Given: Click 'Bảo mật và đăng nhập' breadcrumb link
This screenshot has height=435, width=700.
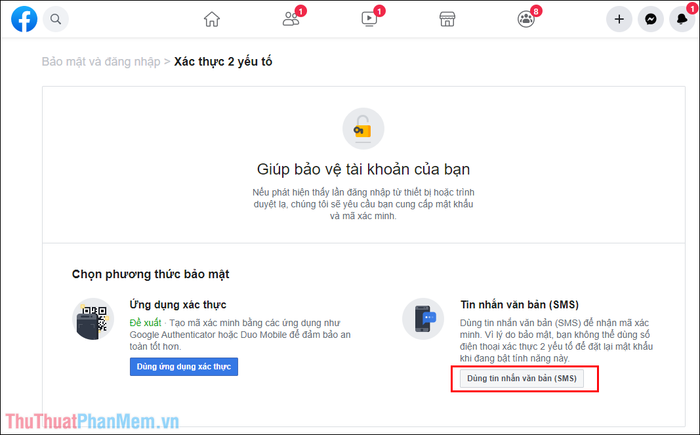Looking at the screenshot, I should coord(101,62).
